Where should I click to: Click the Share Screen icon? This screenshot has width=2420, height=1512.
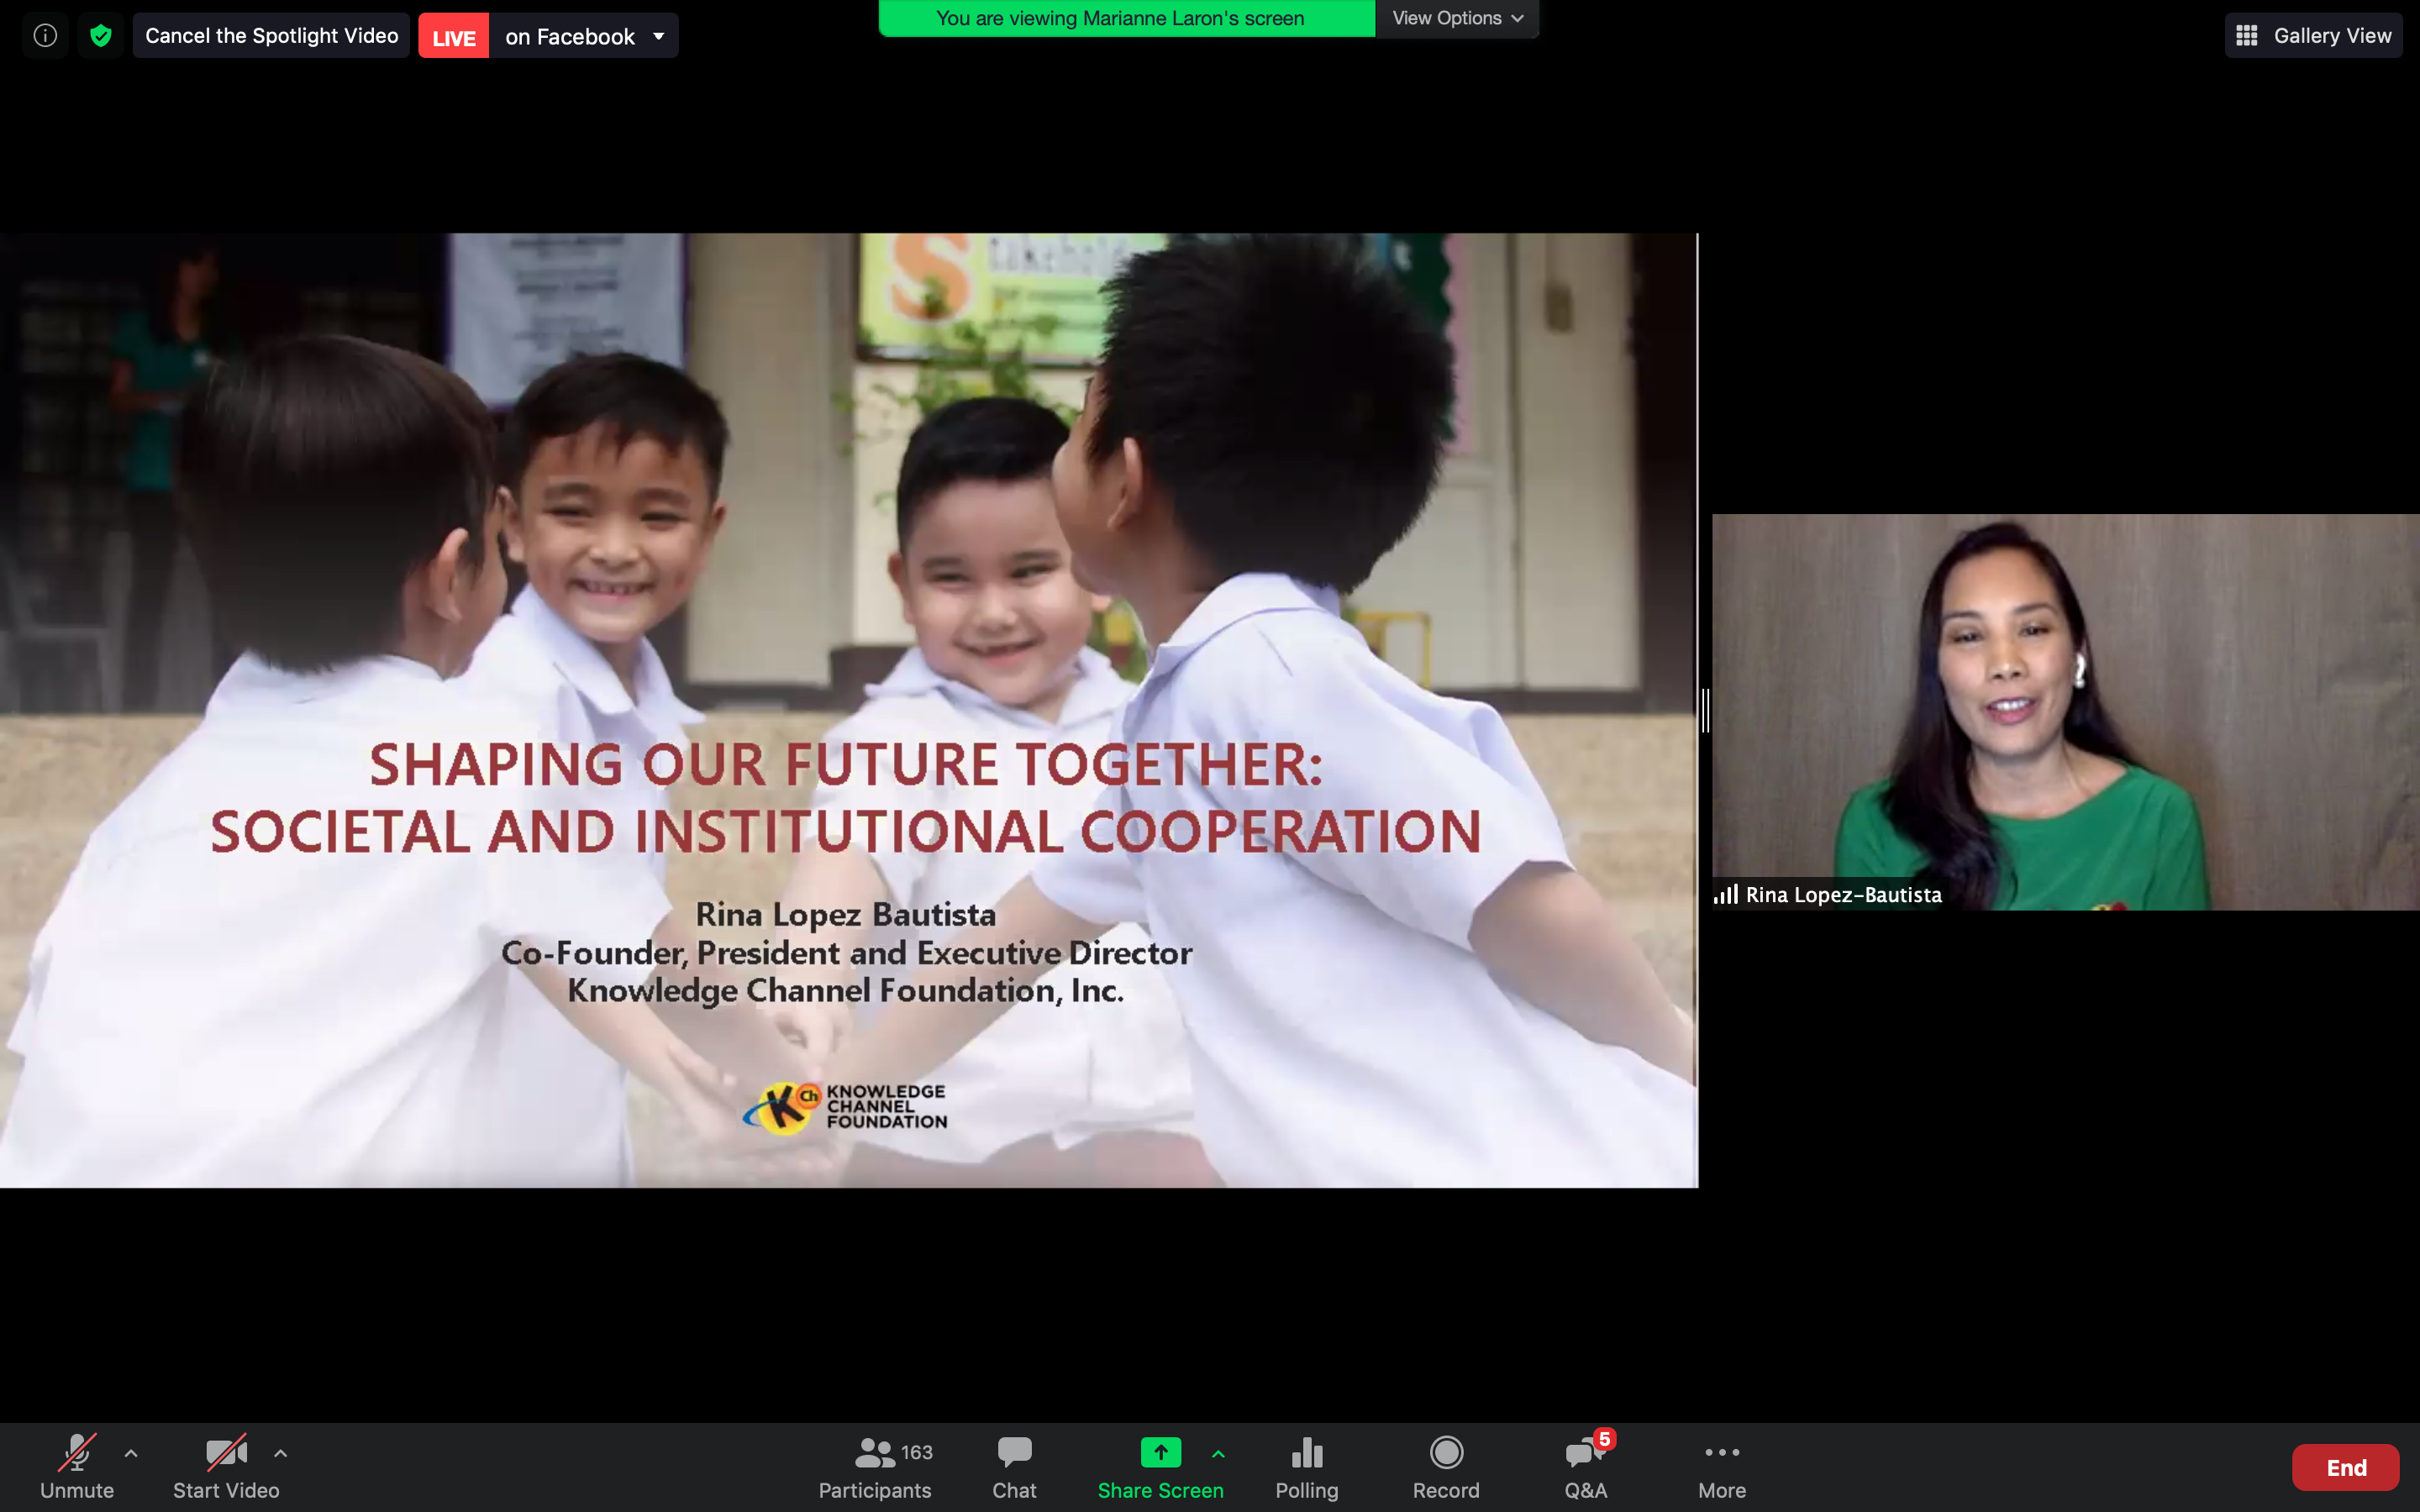point(1160,1453)
